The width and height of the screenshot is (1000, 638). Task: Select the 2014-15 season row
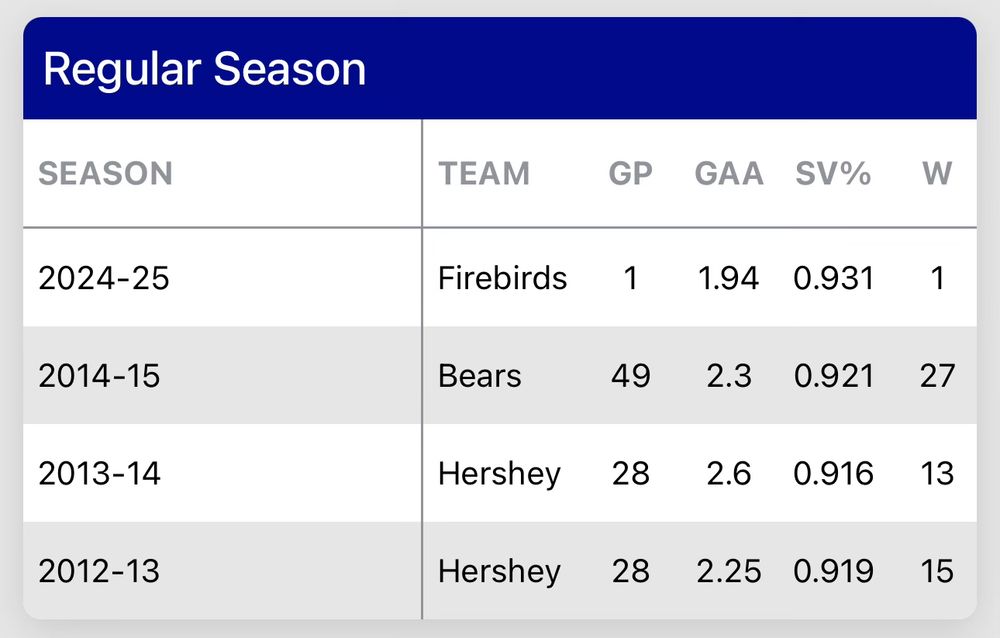click(500, 375)
